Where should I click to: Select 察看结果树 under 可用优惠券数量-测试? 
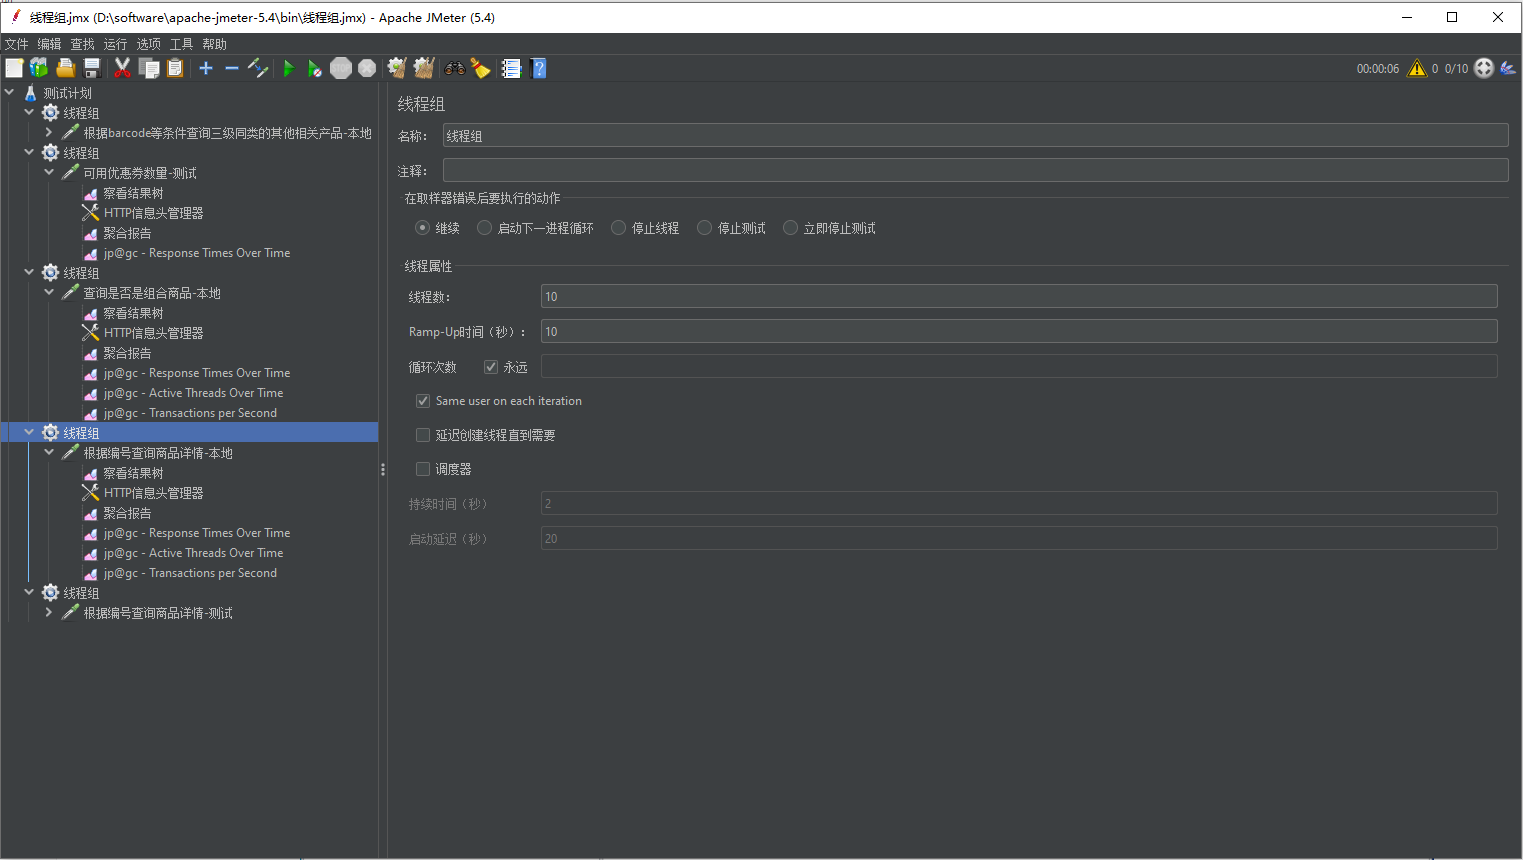click(x=133, y=193)
